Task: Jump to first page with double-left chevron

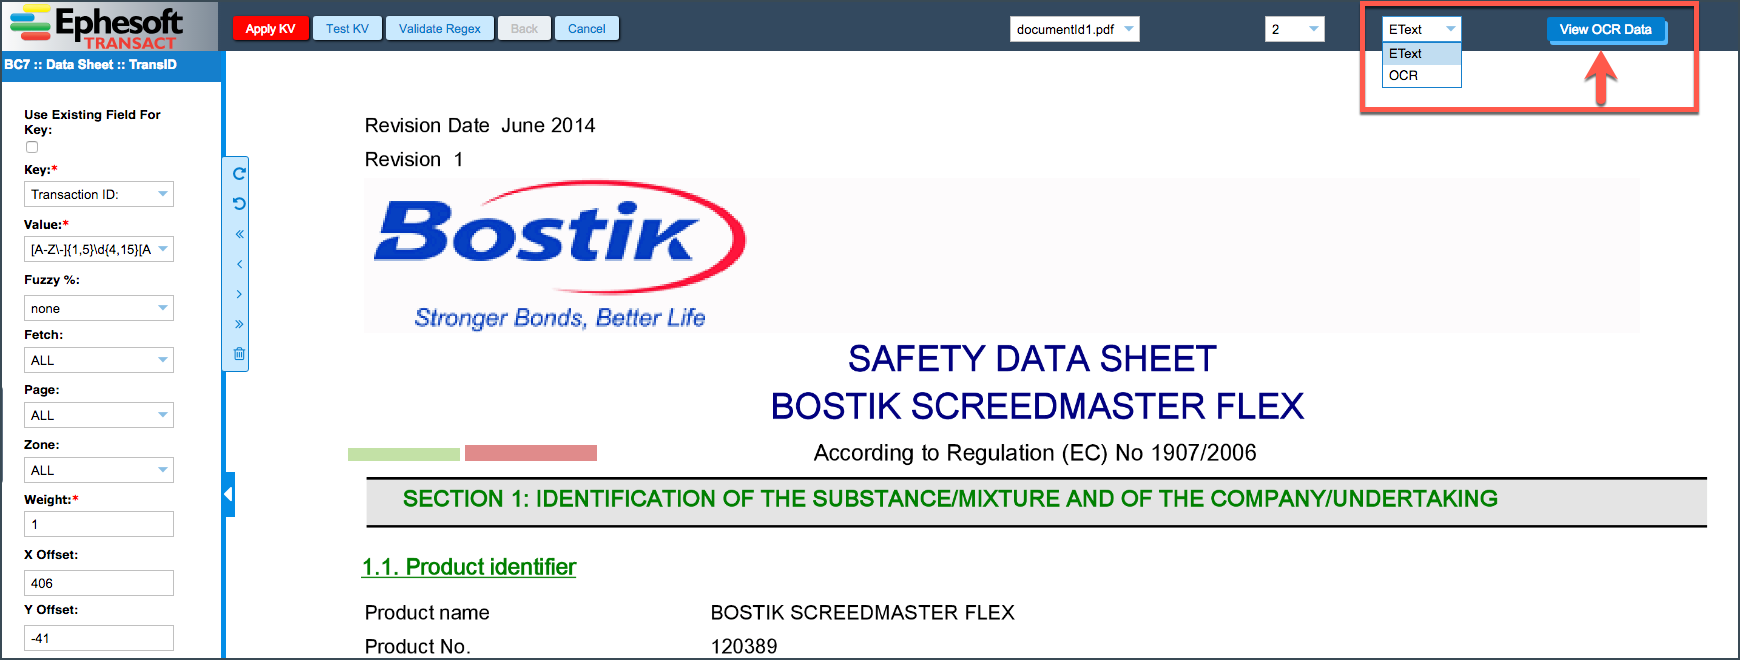Action: [239, 234]
